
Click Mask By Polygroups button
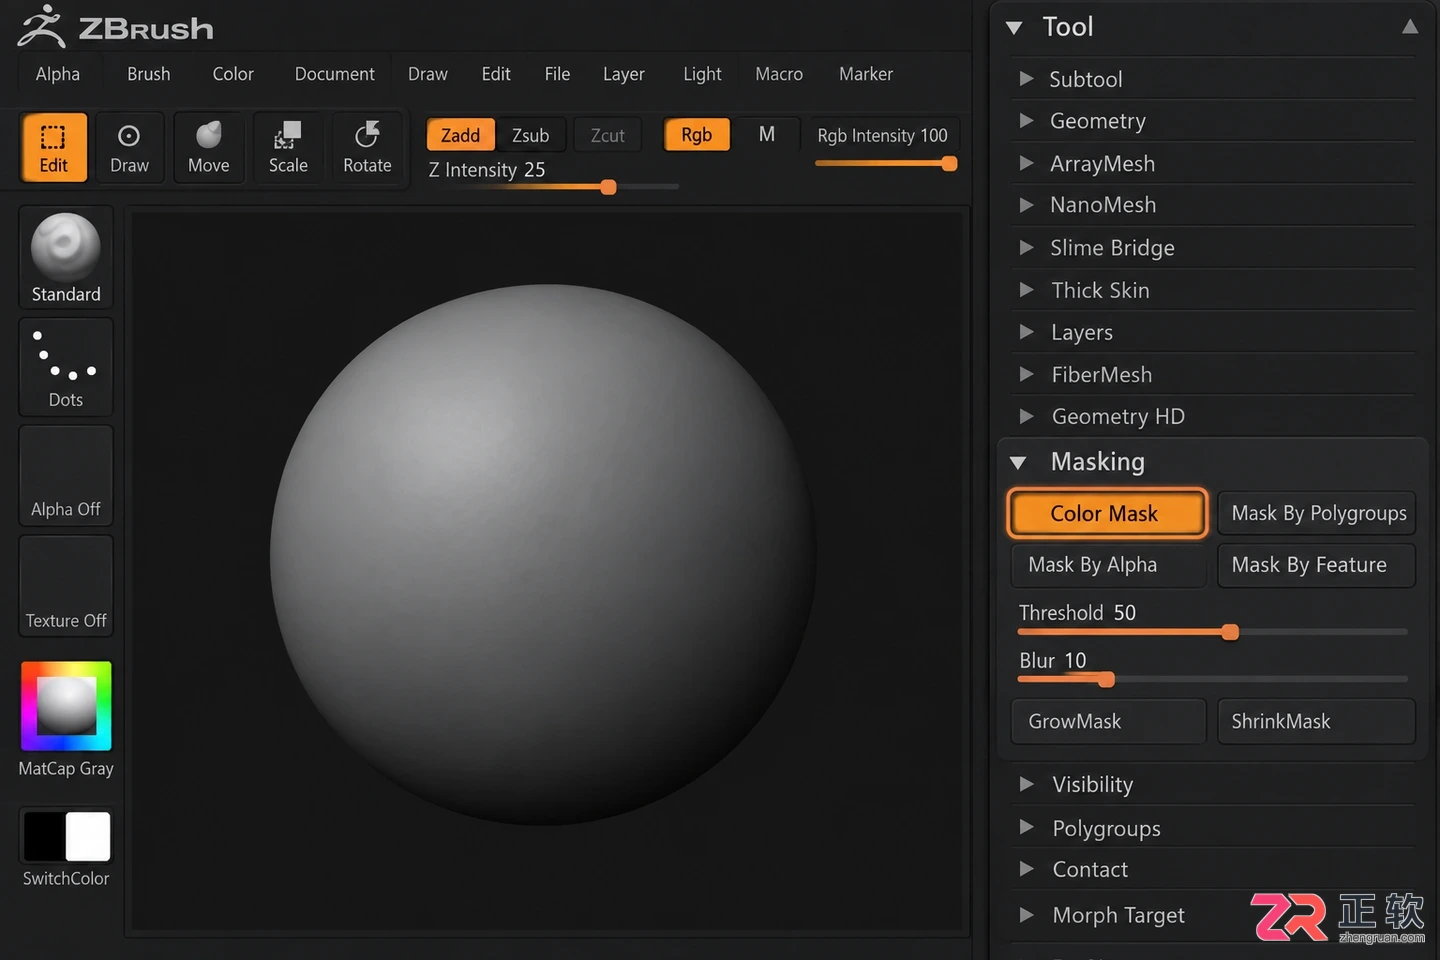(1317, 513)
